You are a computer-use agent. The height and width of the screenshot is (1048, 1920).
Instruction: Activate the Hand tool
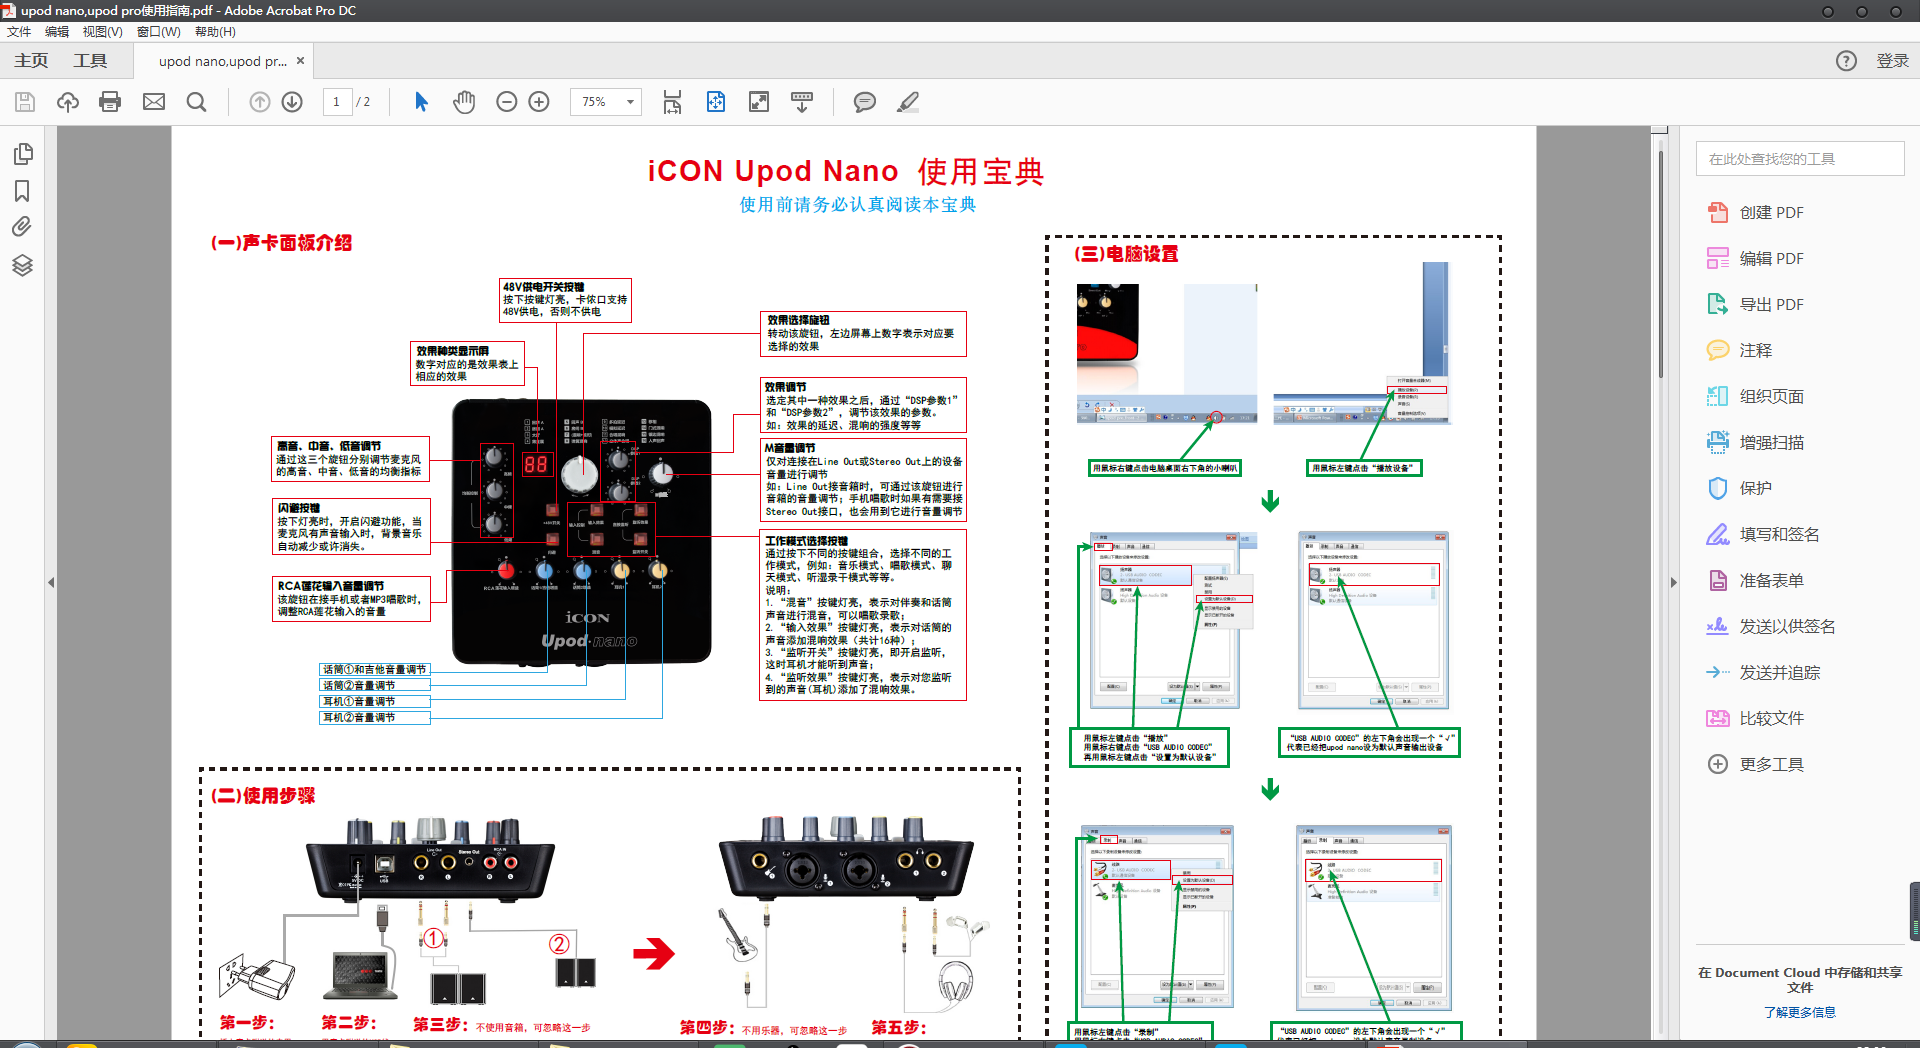[464, 101]
